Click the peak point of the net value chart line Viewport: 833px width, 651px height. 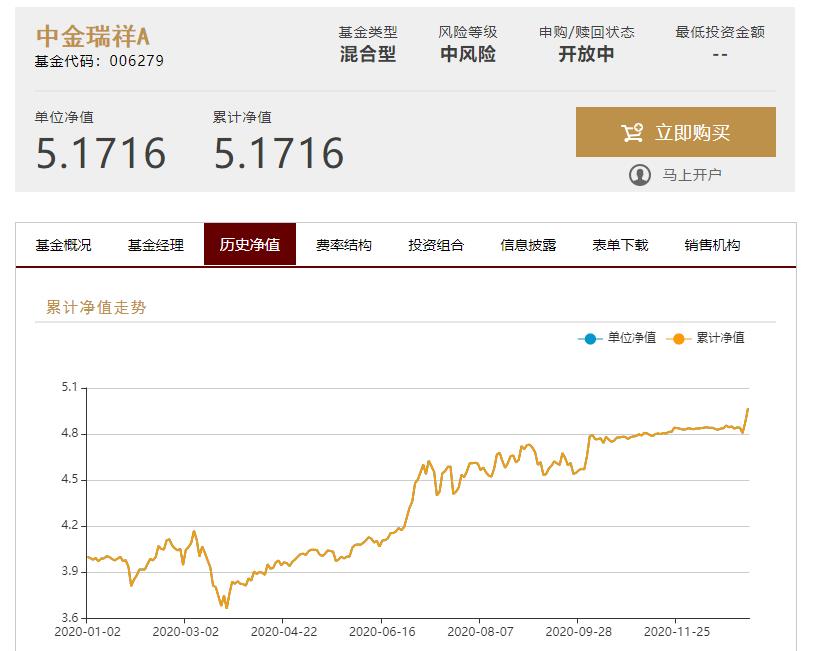[x=747, y=409]
